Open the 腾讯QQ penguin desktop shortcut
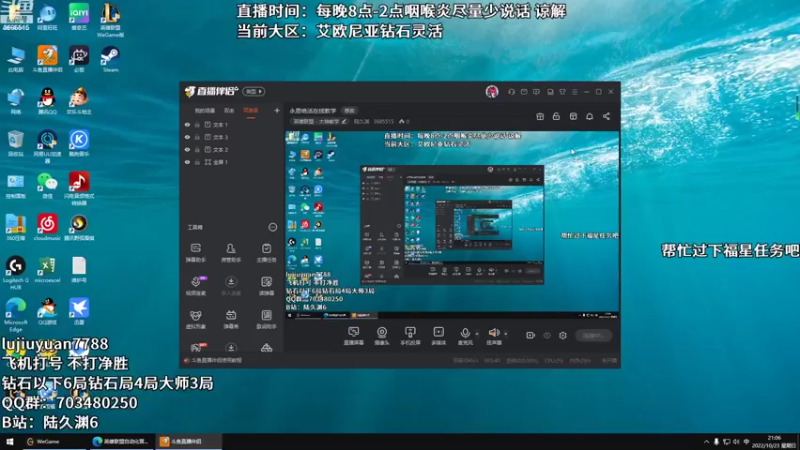The height and width of the screenshot is (450, 800). pyautogui.click(x=47, y=101)
